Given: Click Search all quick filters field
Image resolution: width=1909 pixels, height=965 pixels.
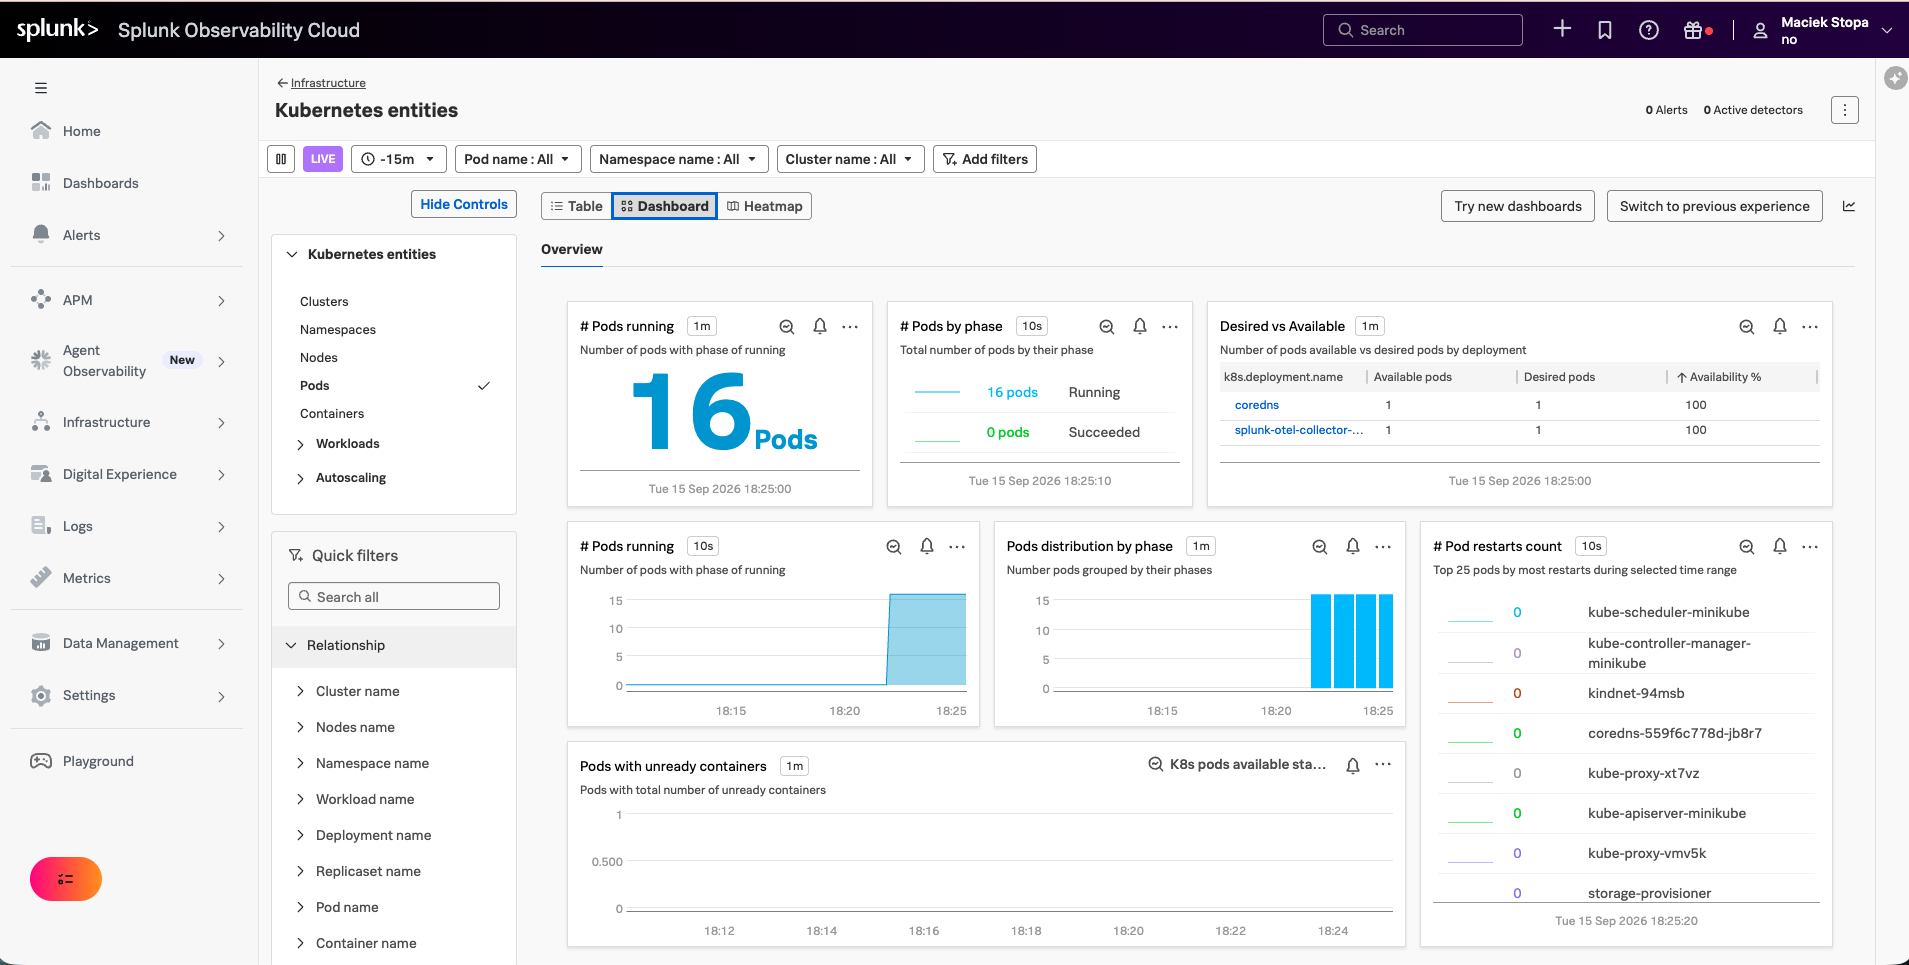Looking at the screenshot, I should coord(394,597).
